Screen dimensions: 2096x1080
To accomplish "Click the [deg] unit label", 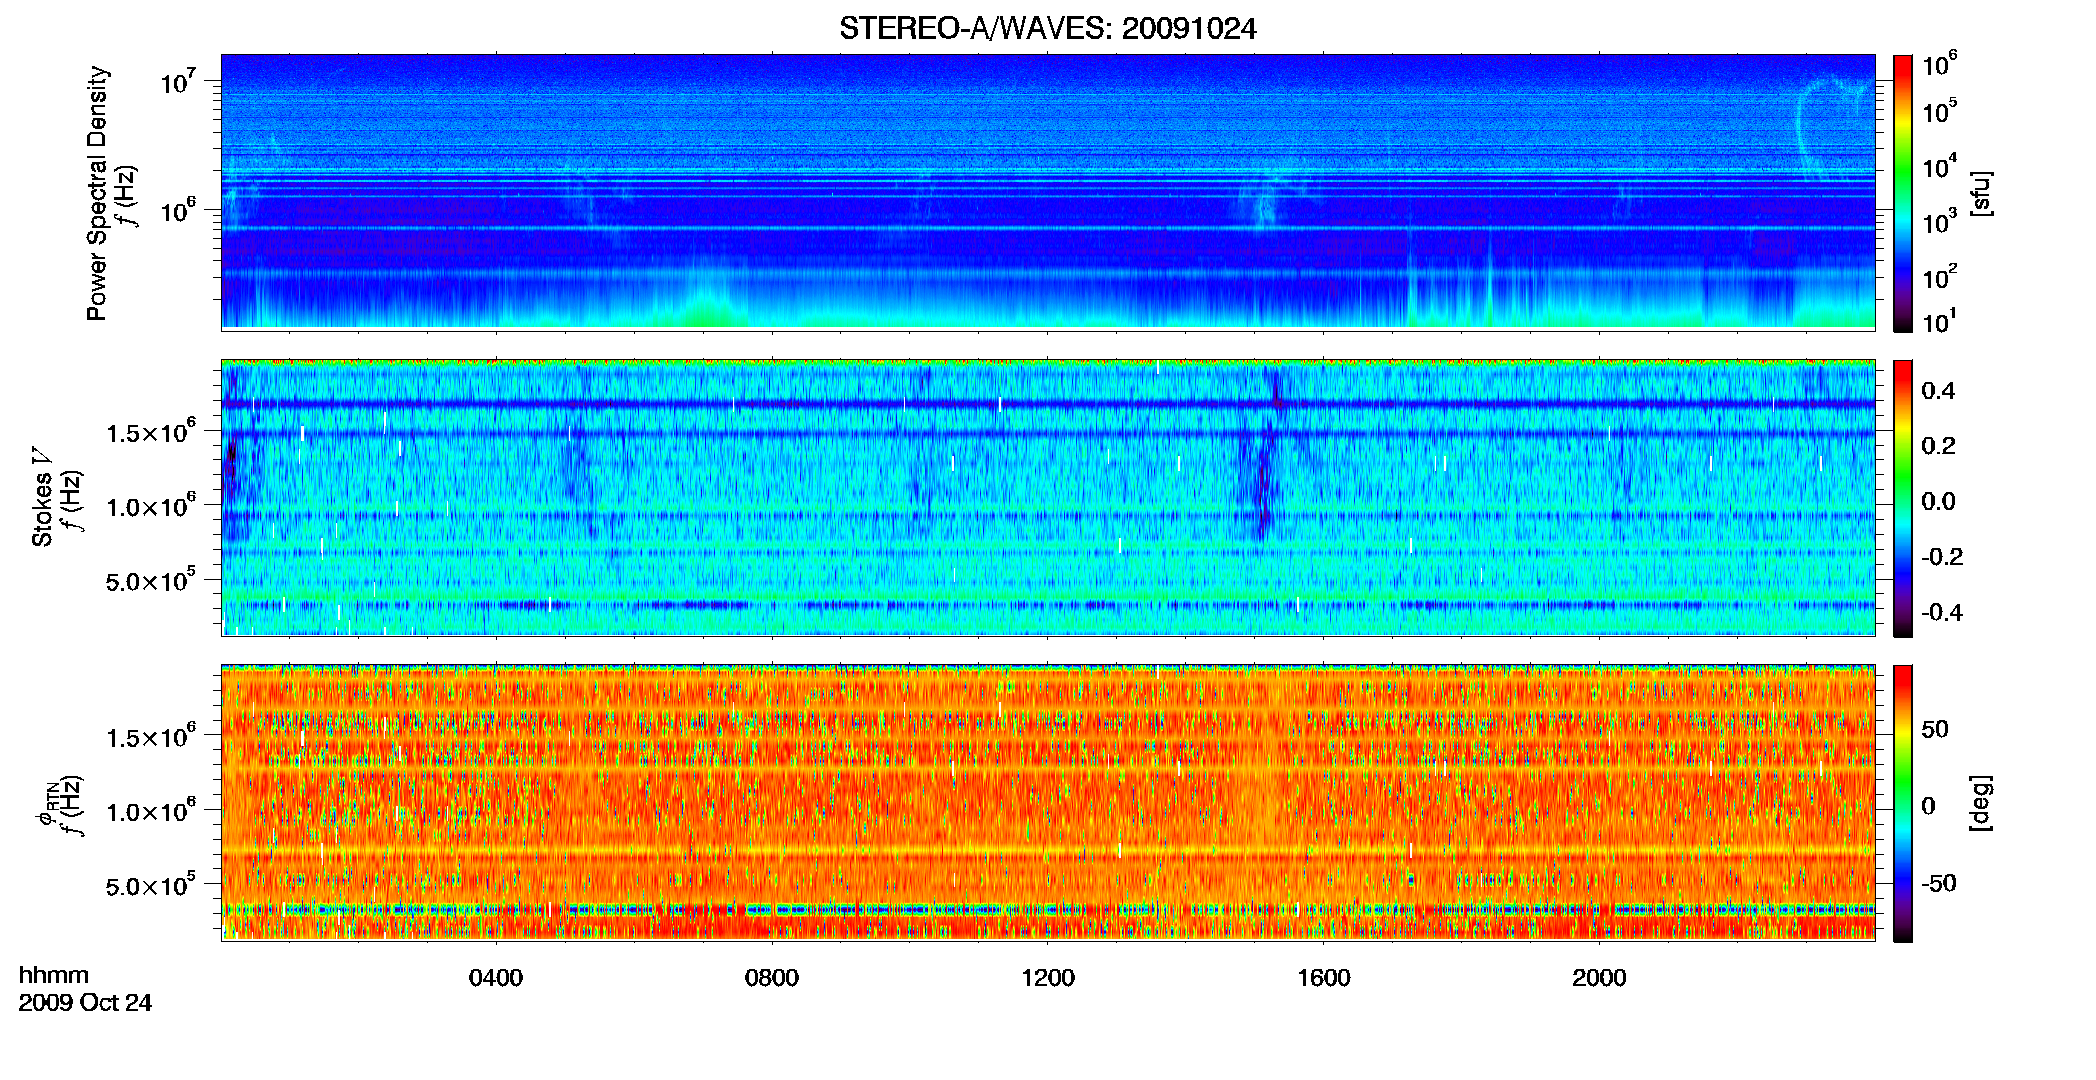I will (1981, 803).
